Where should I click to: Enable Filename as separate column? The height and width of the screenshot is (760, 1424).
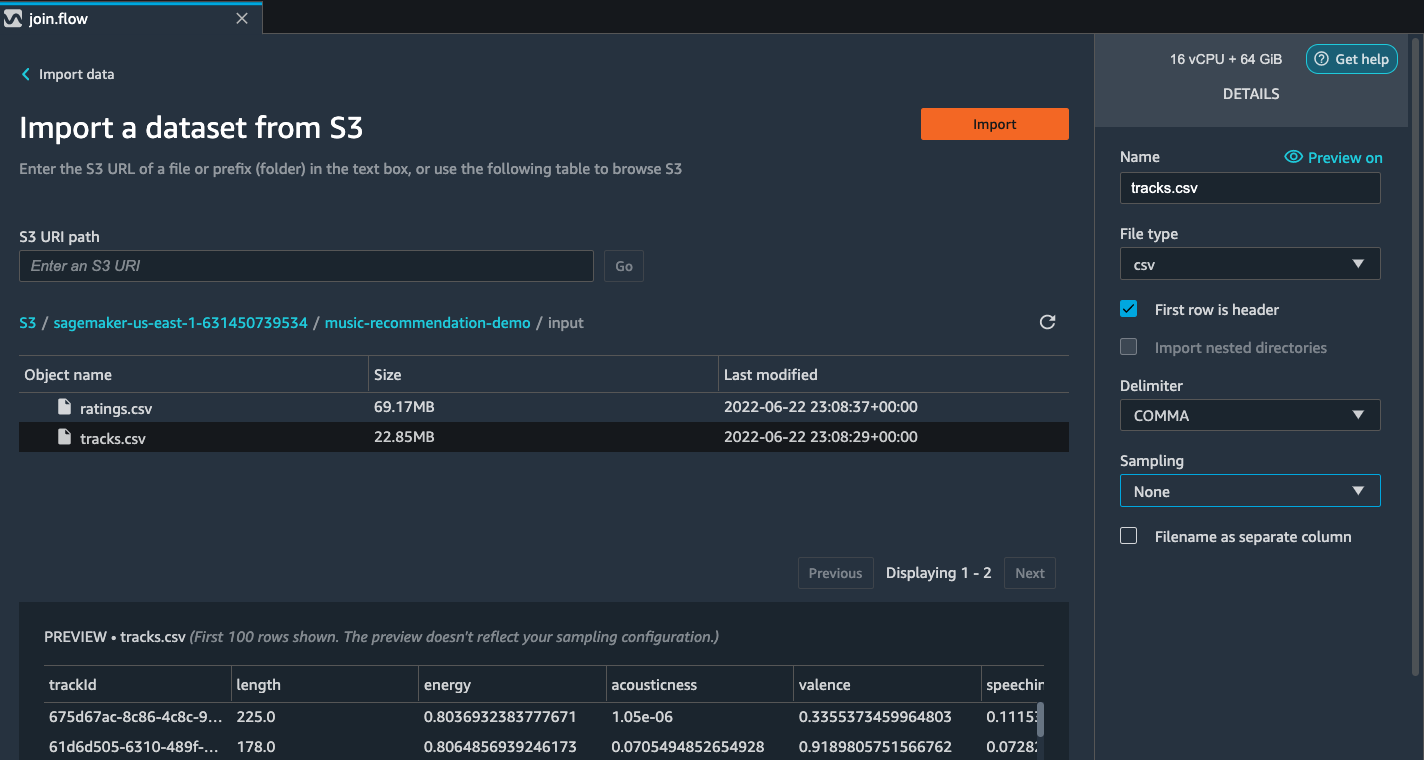click(1129, 536)
